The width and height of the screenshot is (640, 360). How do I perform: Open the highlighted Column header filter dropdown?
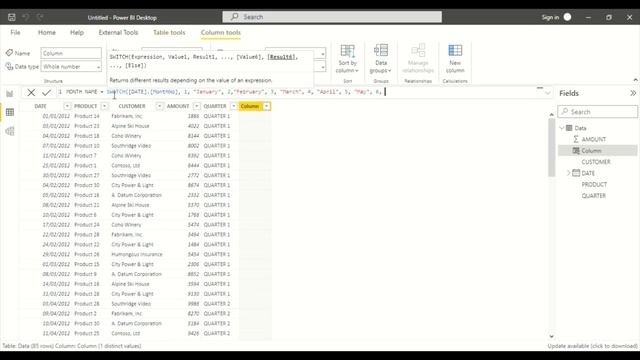267,106
